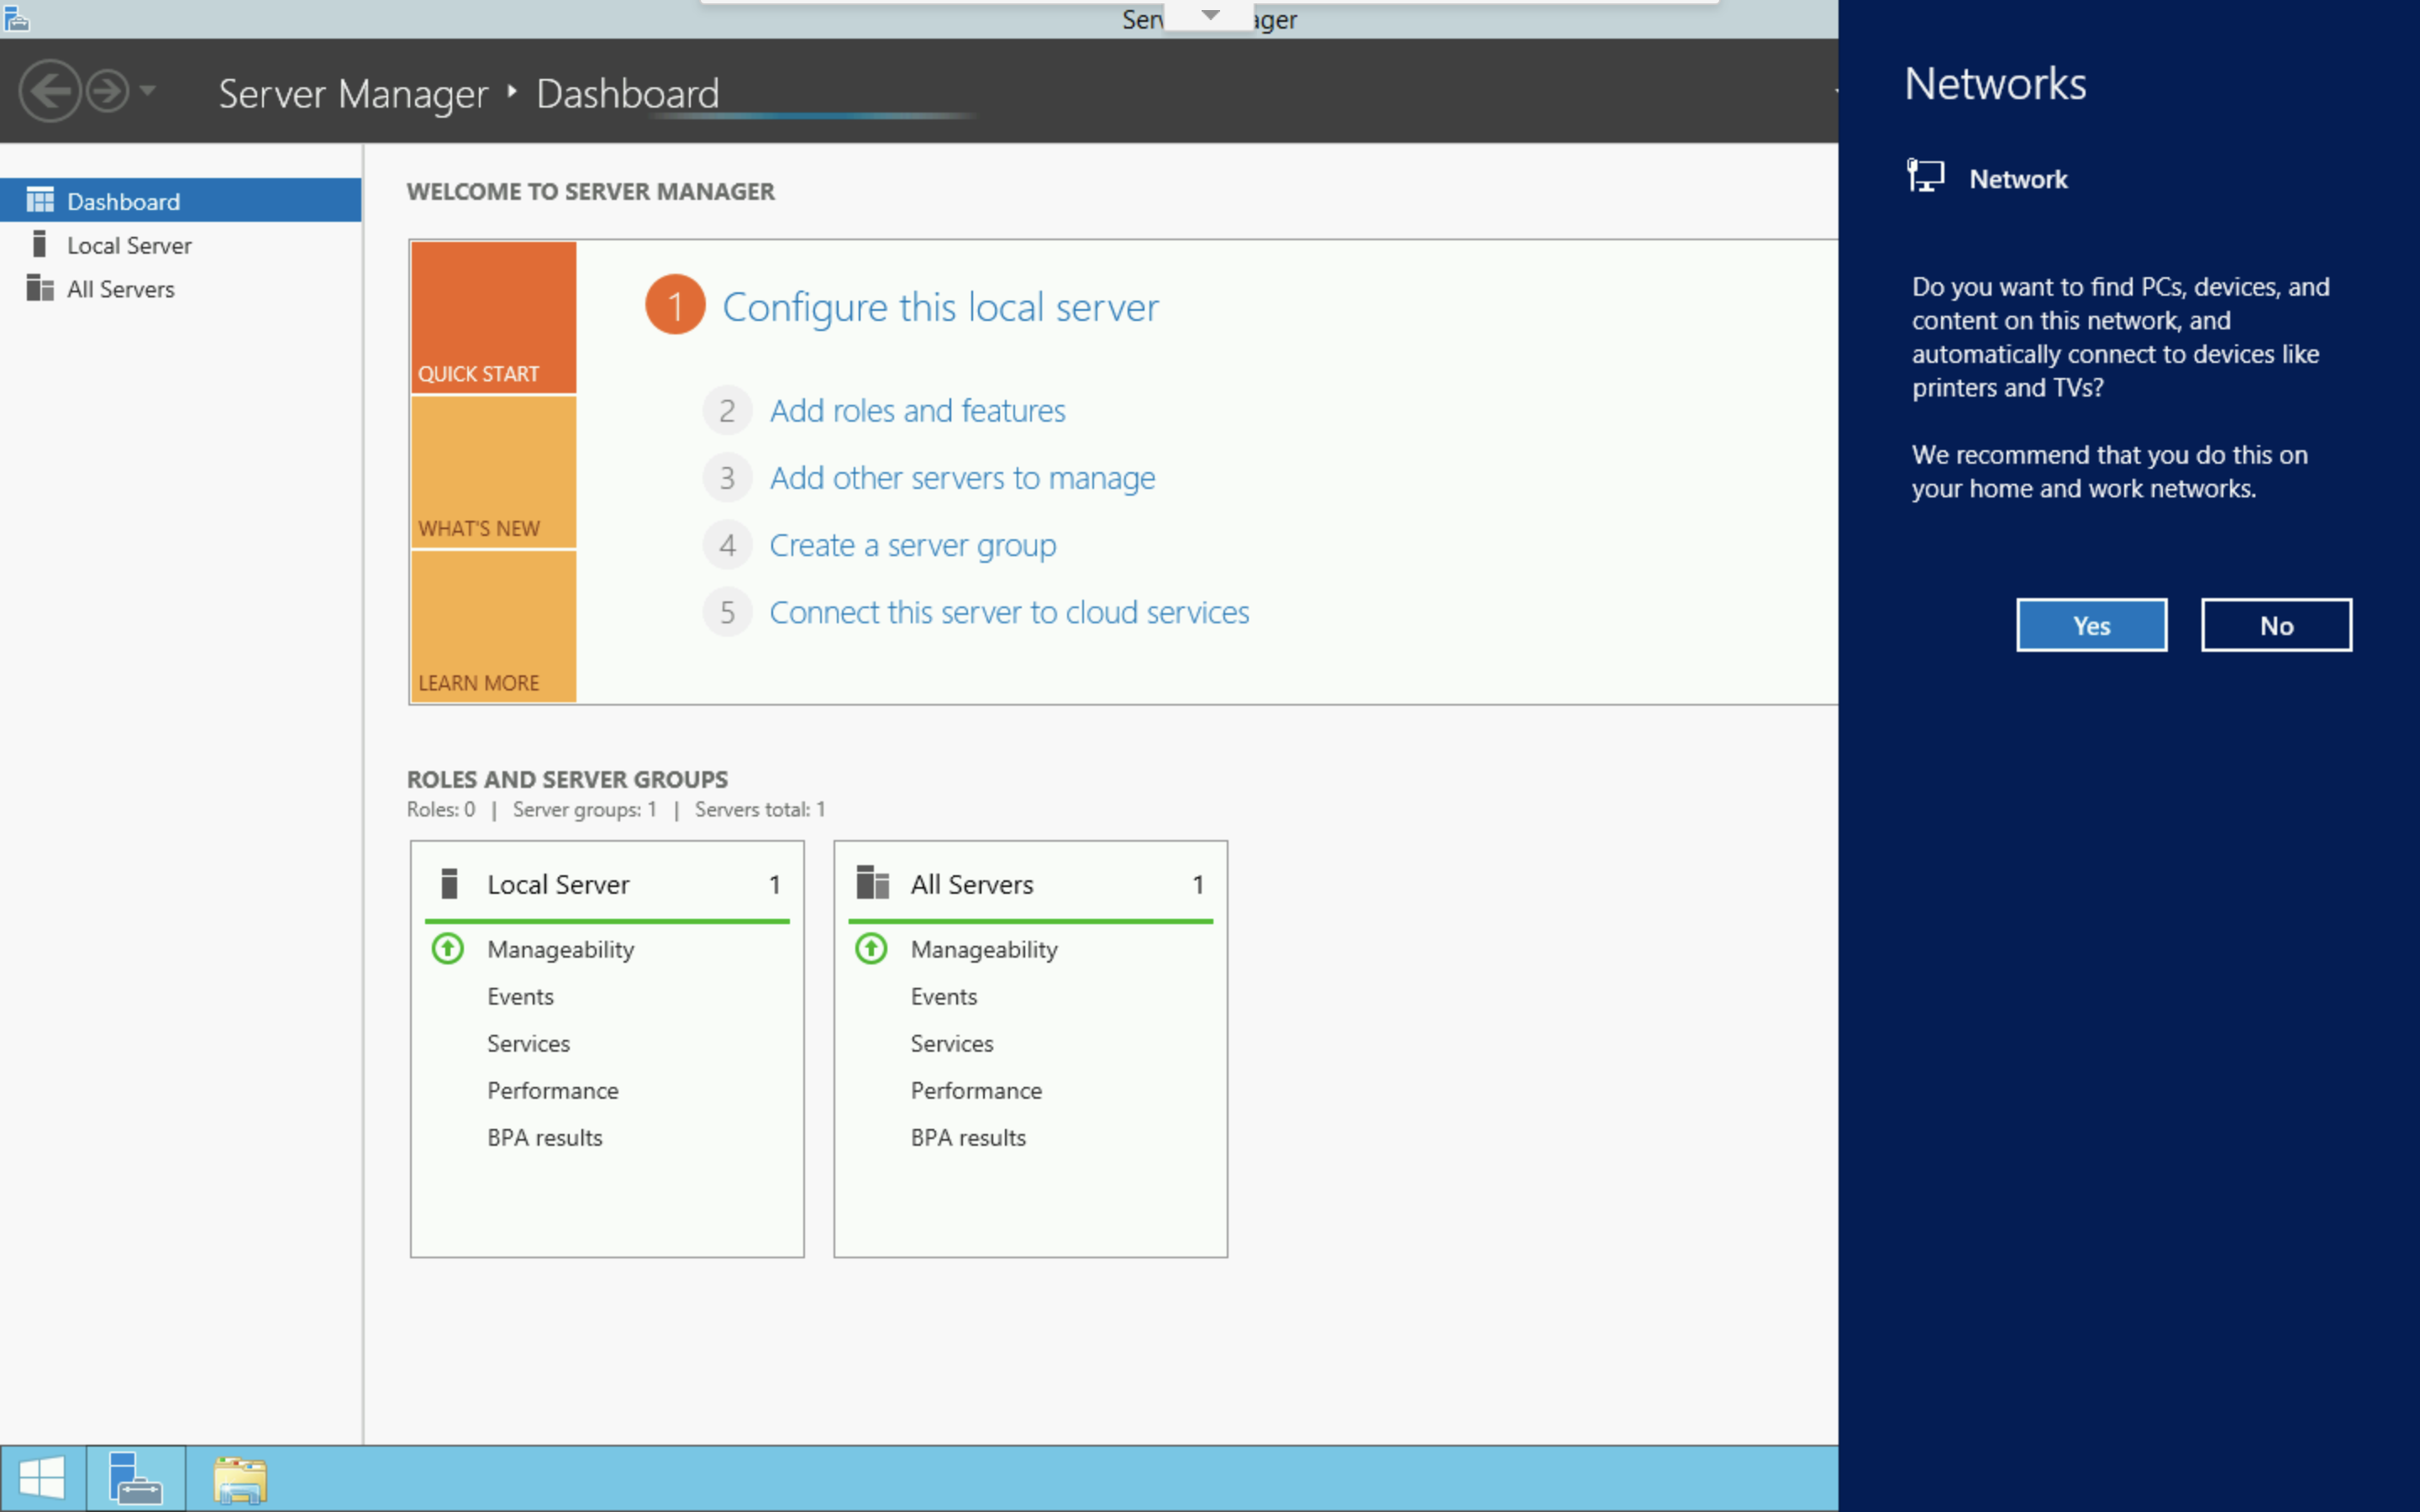Screen dimensions: 2420x1512
Task: Click the back navigation arrow icon
Action: pos(49,91)
